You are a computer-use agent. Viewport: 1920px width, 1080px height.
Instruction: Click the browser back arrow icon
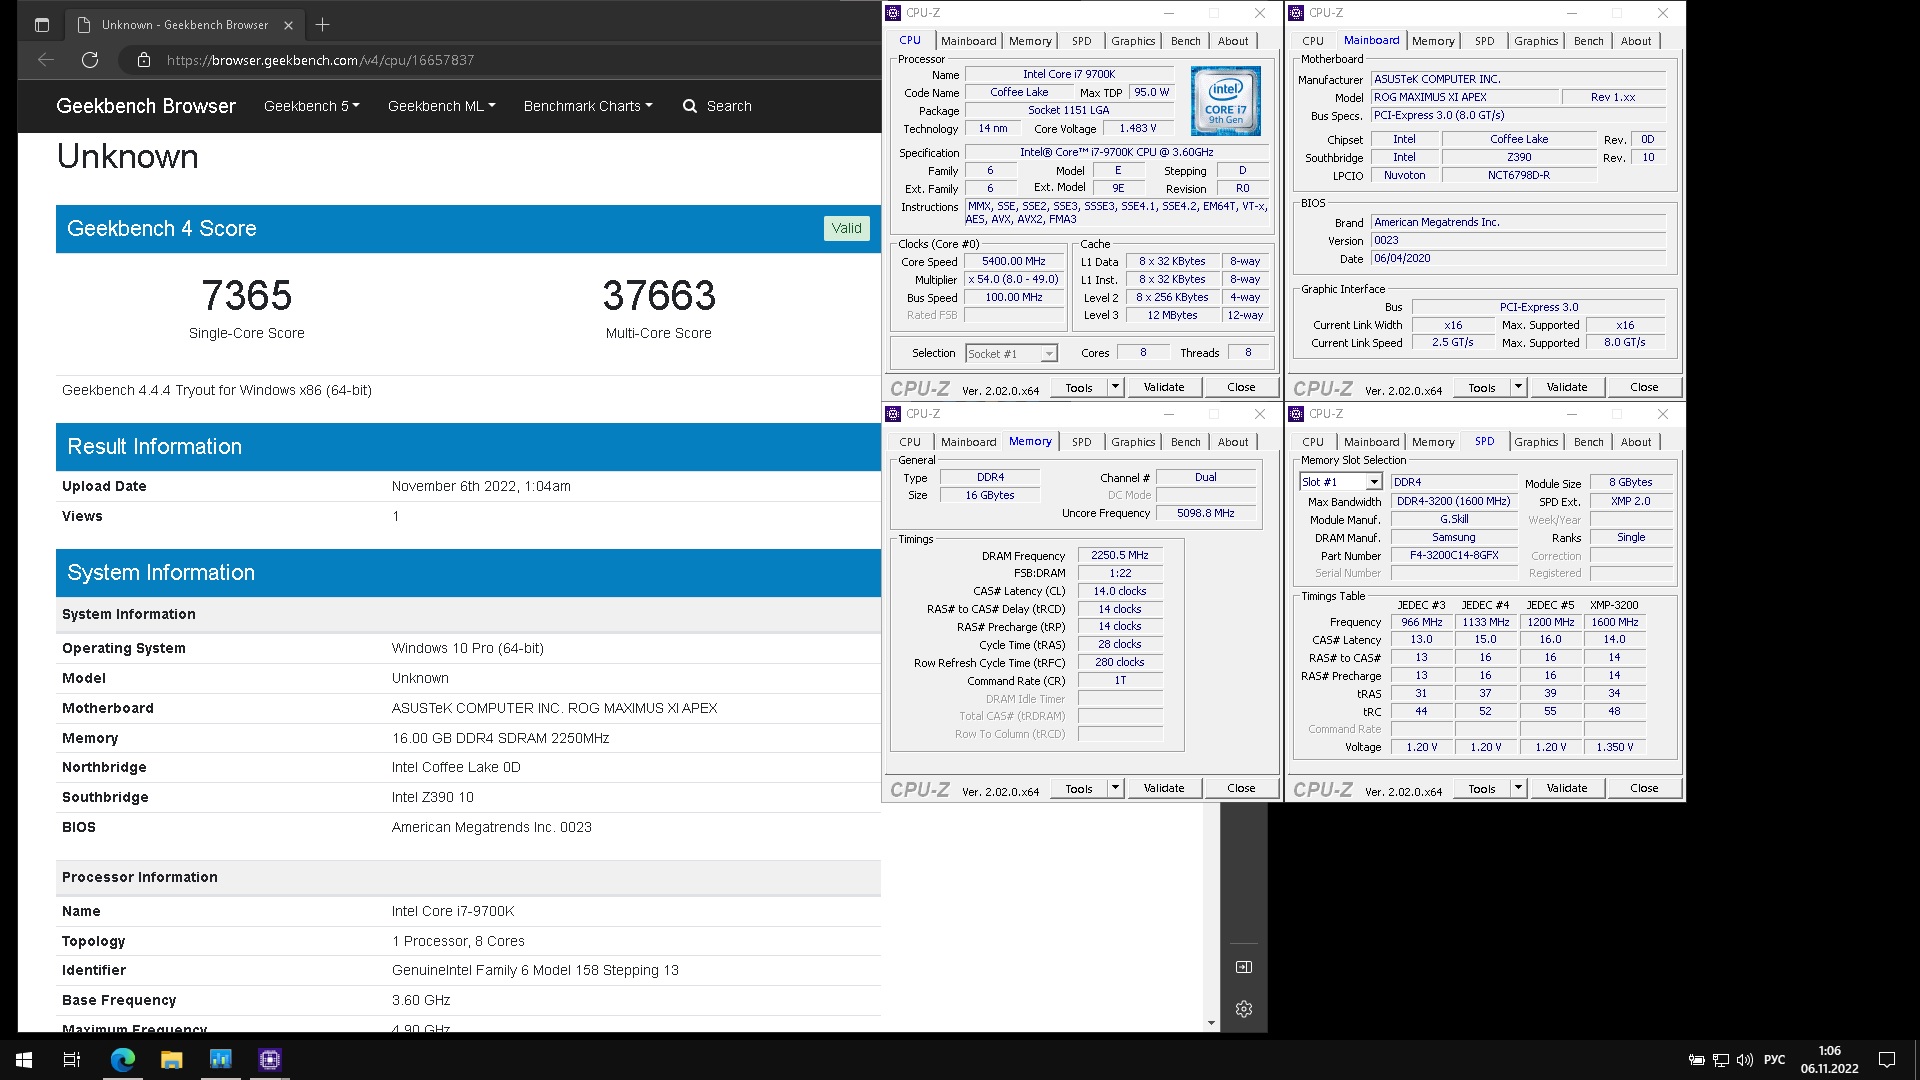pyautogui.click(x=46, y=60)
